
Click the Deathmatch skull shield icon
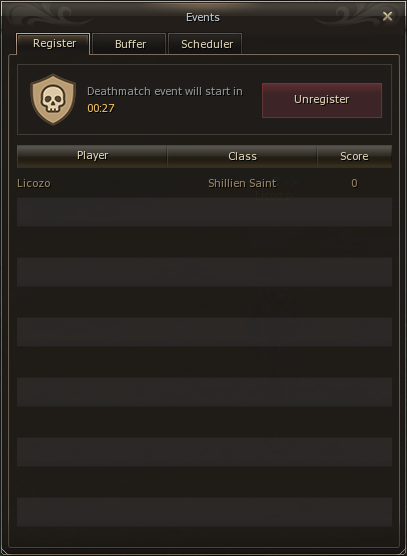point(53,99)
